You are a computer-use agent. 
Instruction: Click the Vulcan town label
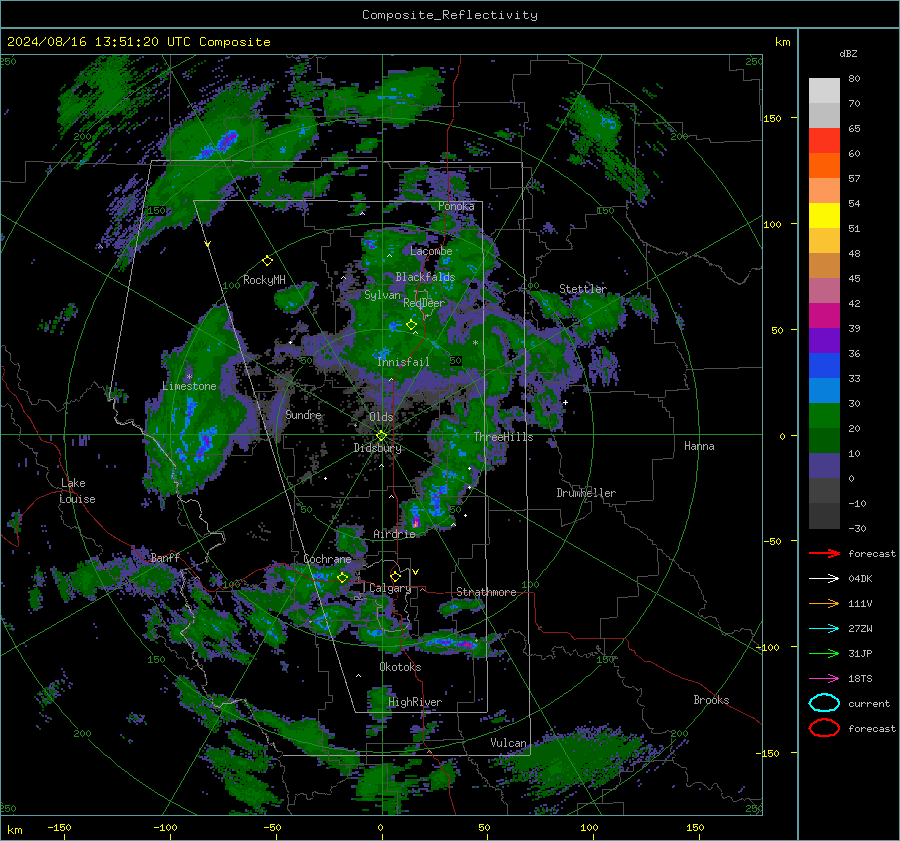coord(509,742)
